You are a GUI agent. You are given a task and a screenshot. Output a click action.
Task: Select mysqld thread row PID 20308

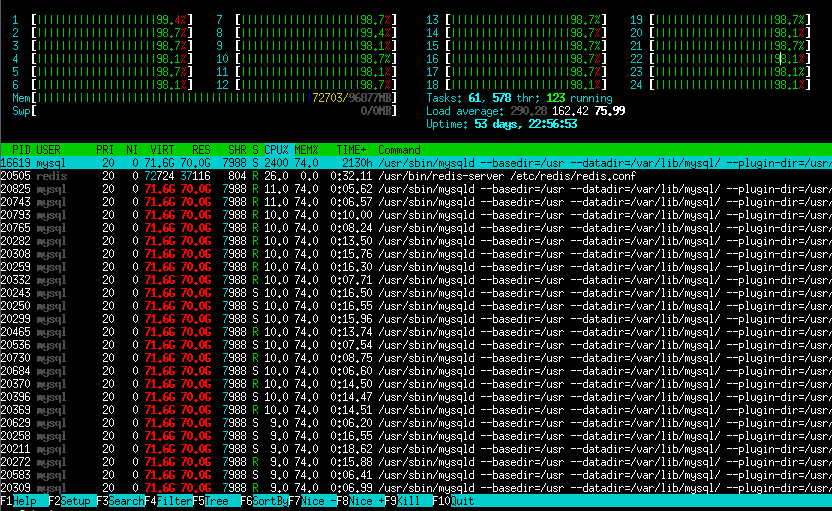pyautogui.click(x=416, y=254)
